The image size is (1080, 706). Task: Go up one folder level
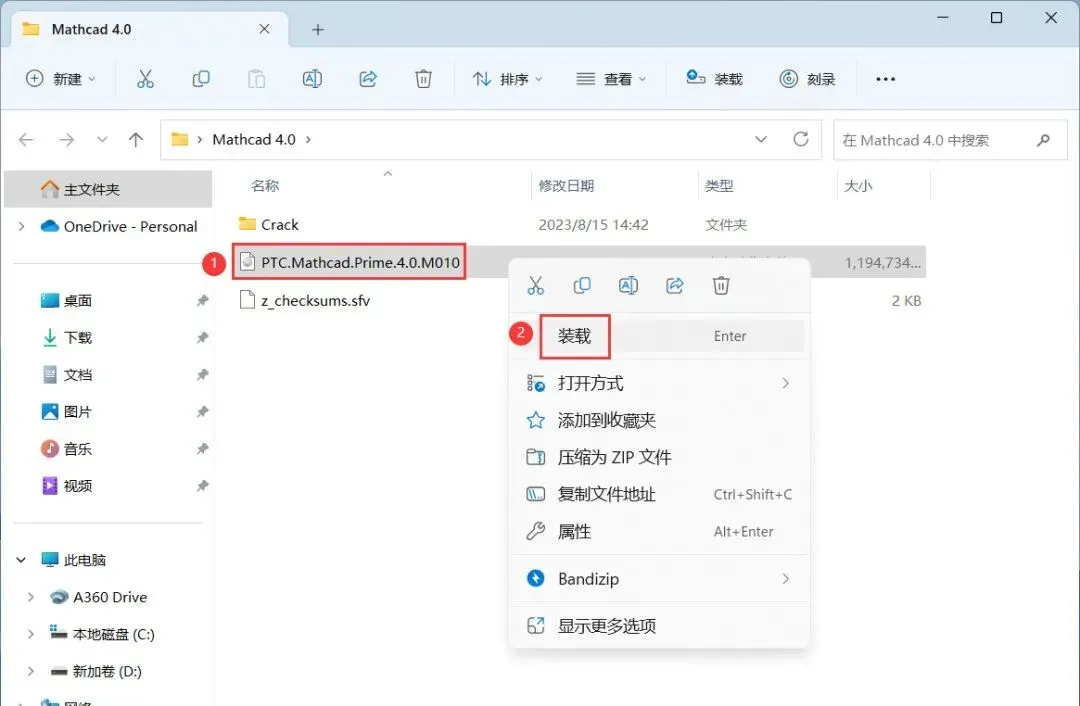point(136,140)
